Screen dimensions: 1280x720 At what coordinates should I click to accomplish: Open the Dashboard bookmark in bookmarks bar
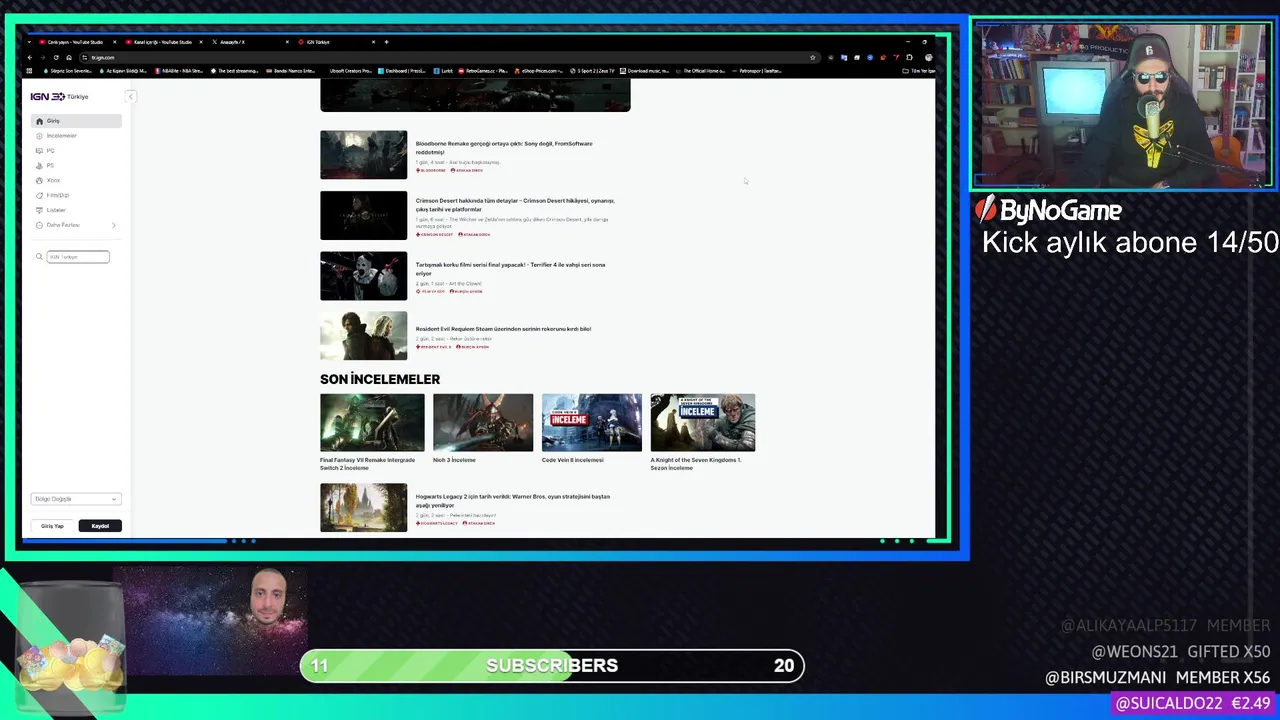click(402, 71)
